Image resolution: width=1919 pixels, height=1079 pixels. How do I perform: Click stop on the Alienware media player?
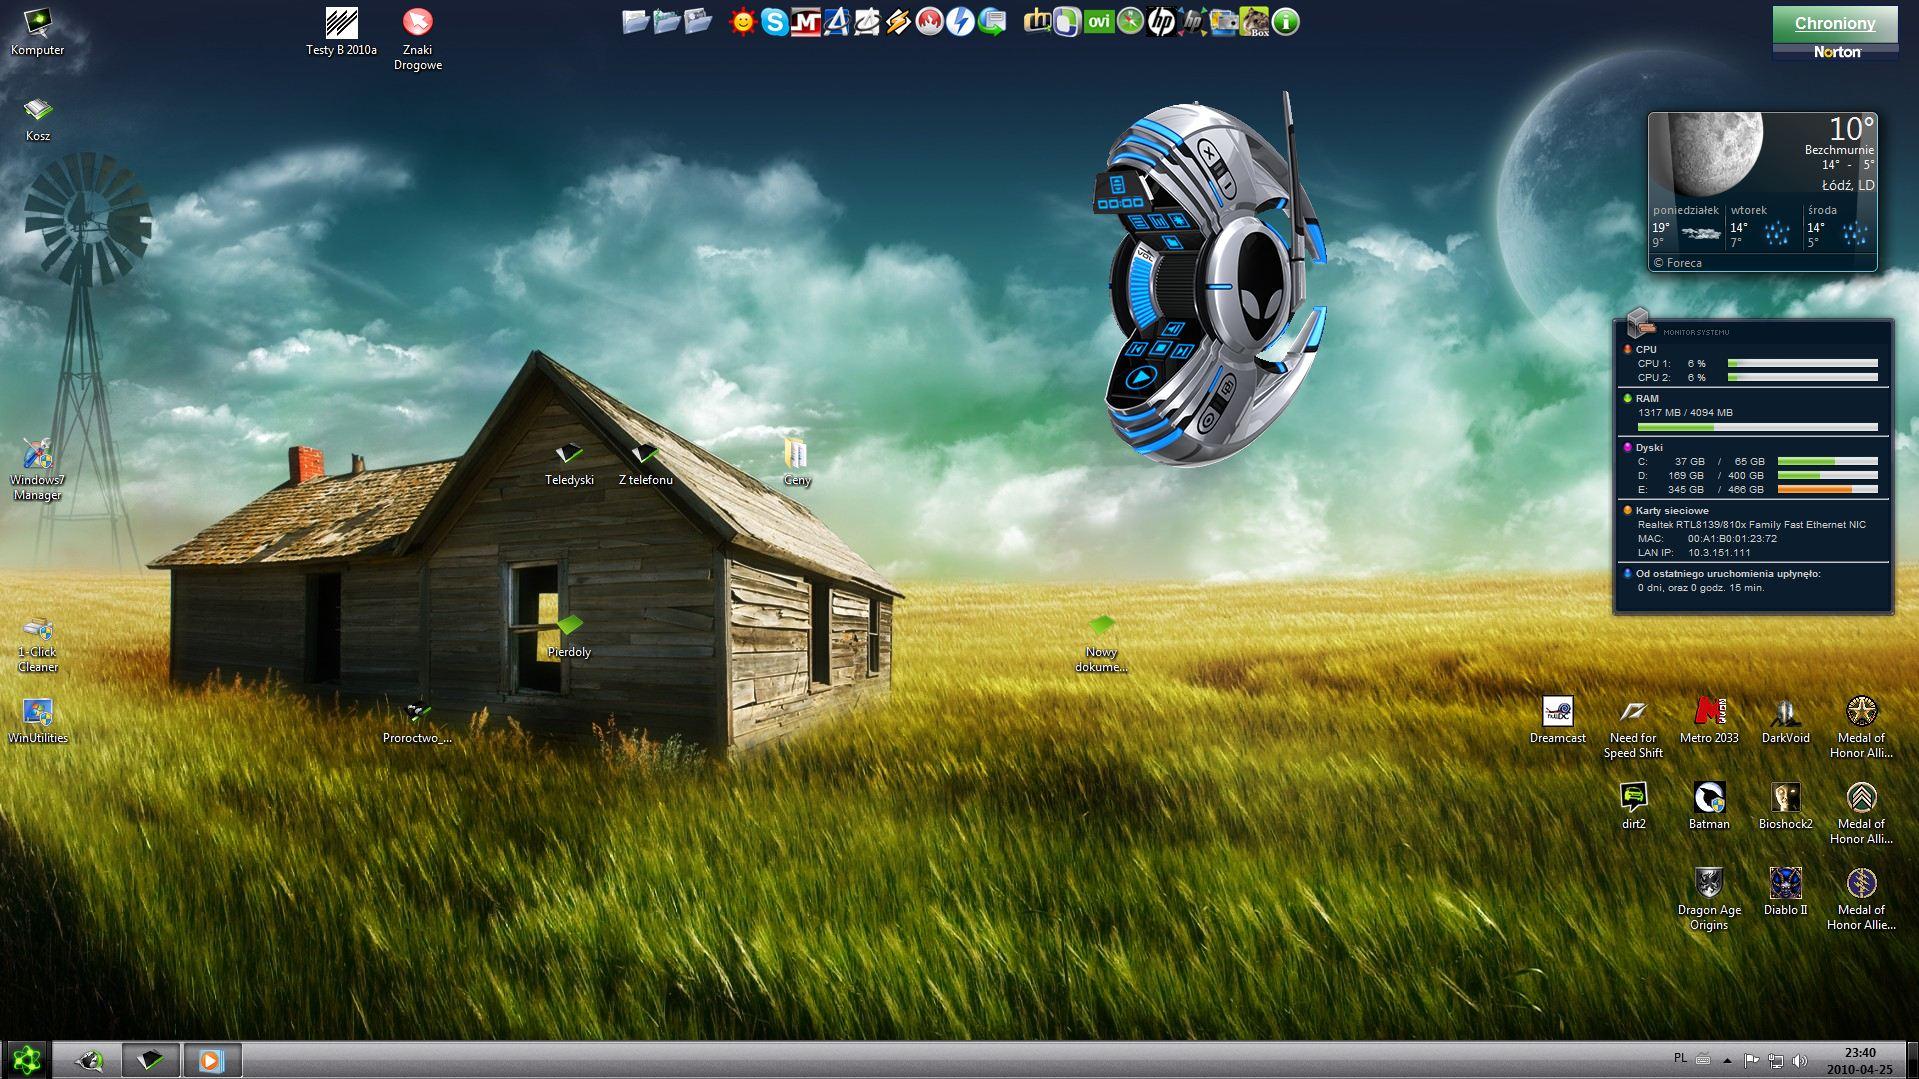click(x=1160, y=349)
